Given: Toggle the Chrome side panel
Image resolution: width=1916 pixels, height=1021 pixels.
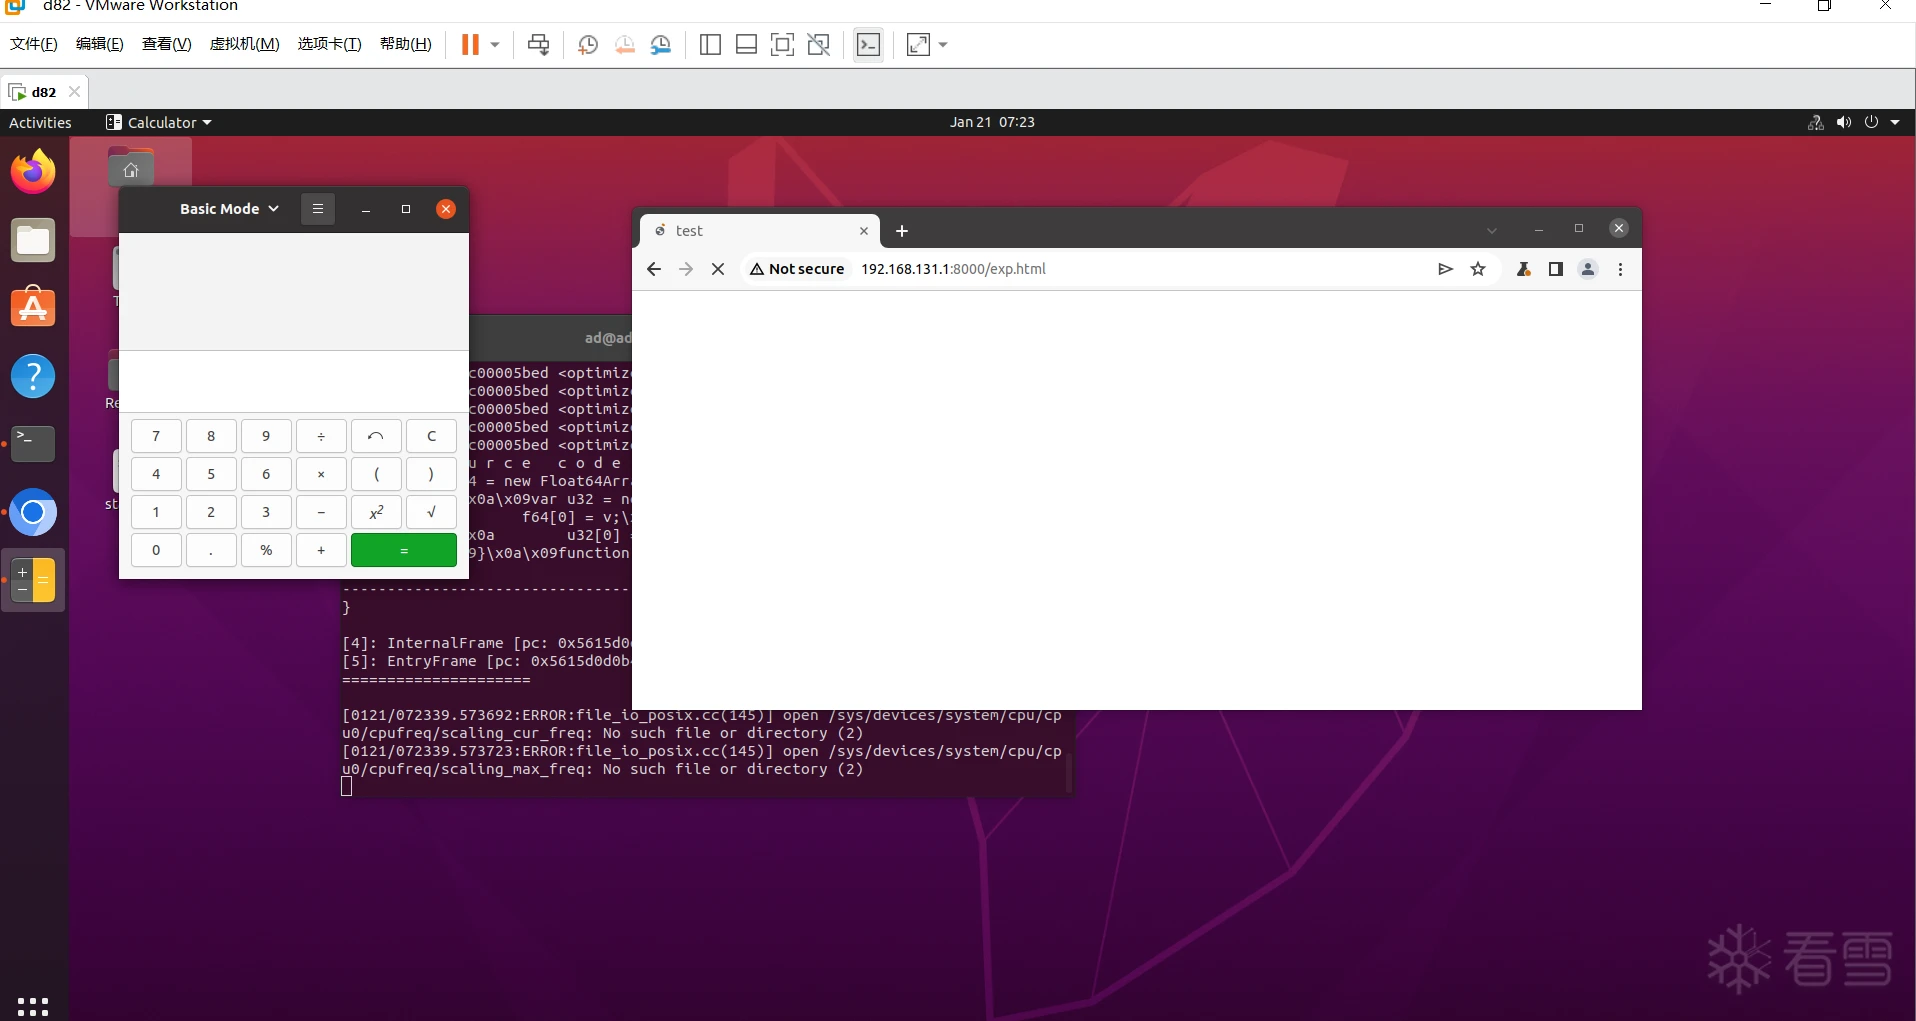Looking at the screenshot, I should [1556, 269].
